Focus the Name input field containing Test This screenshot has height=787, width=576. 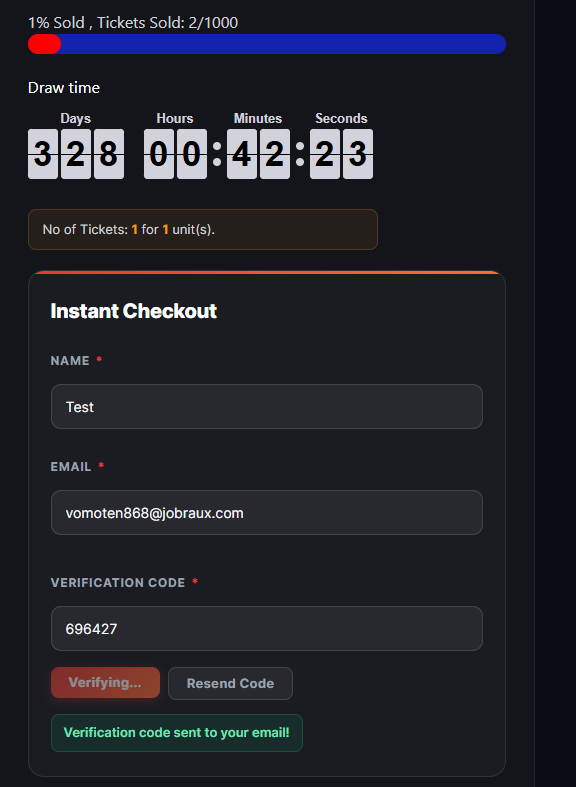[267, 407]
